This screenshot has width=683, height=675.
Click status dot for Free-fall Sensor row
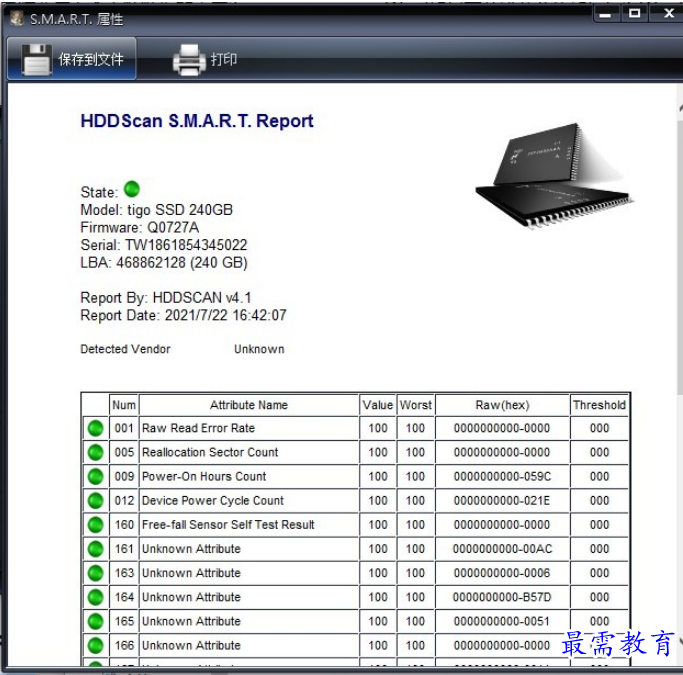coord(95,525)
